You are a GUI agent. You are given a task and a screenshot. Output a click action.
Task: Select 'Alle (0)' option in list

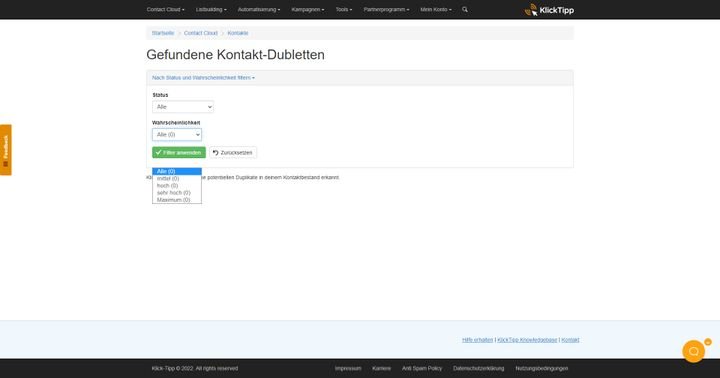[x=177, y=171]
